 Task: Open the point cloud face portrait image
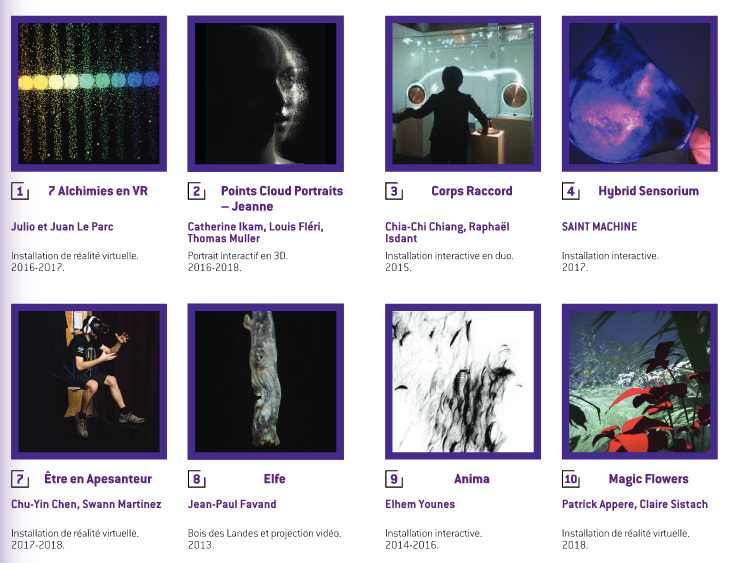(265, 93)
